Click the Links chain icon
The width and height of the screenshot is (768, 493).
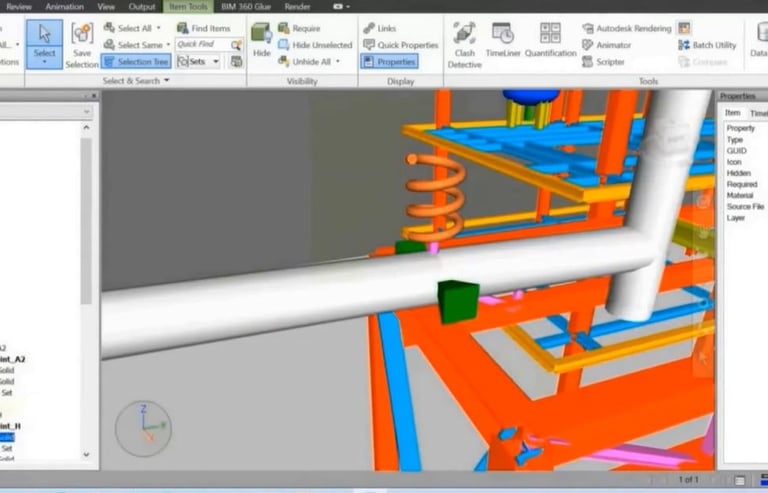click(369, 28)
